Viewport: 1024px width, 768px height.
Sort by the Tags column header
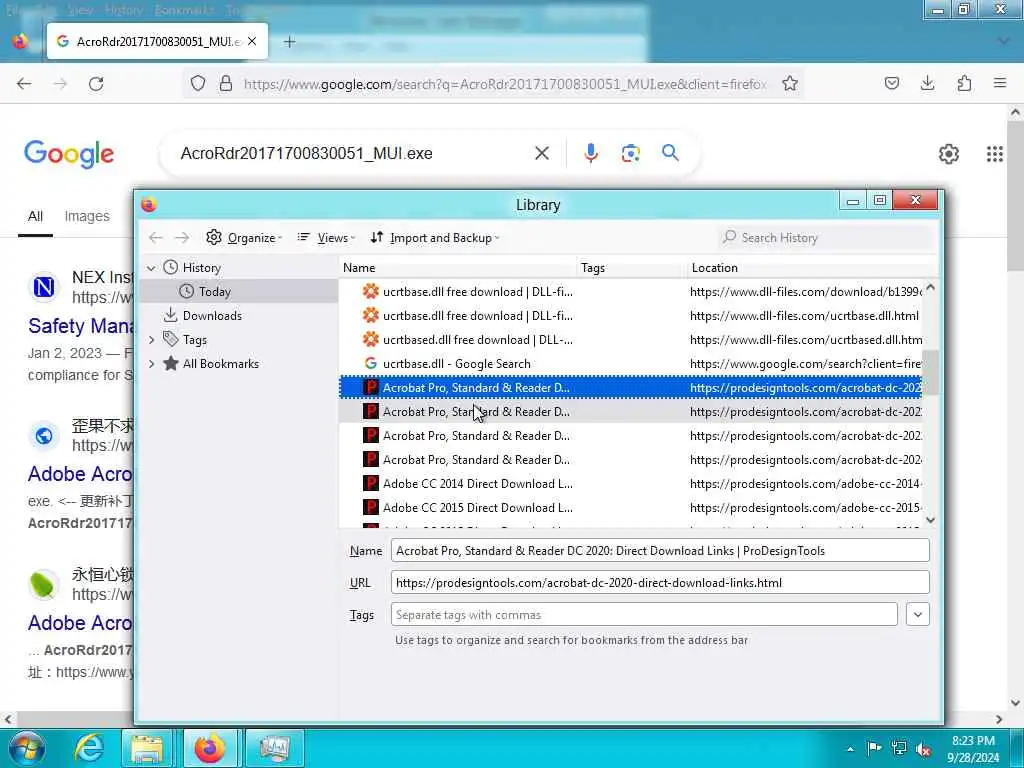(632, 268)
